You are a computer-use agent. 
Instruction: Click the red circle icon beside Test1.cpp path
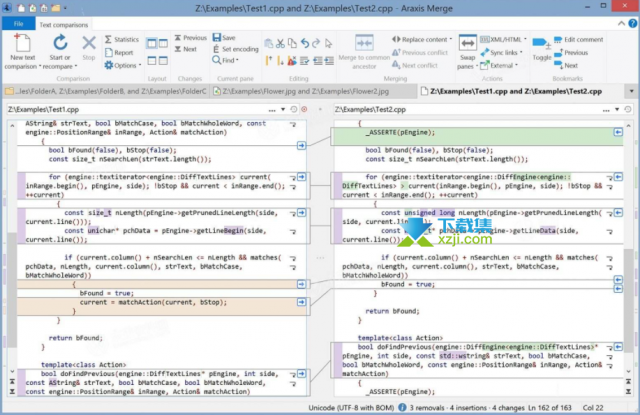(x=304, y=109)
